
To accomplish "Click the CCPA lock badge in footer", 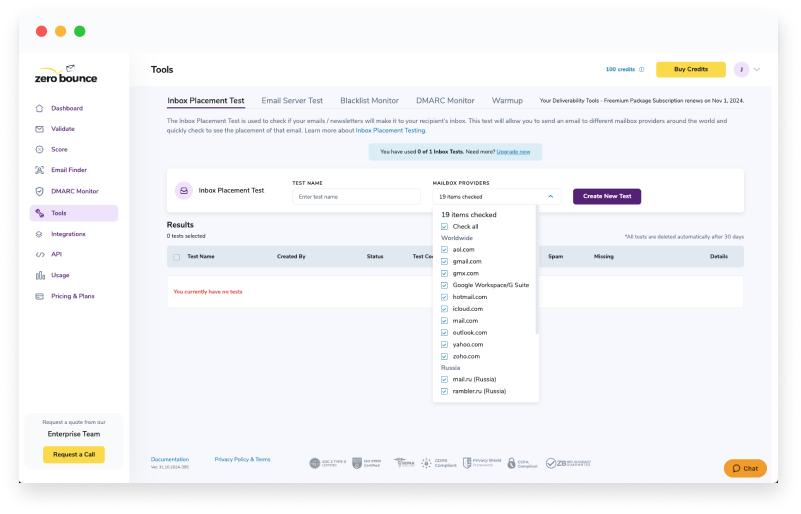I will 522,463.
